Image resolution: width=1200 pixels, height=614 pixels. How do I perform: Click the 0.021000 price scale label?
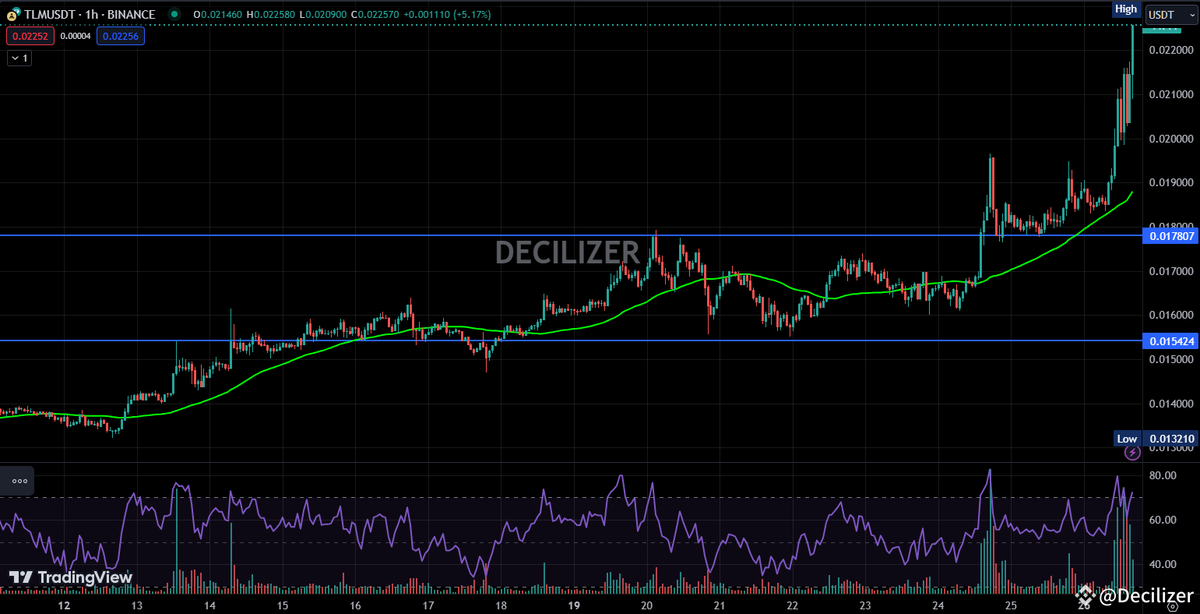pos(1169,94)
